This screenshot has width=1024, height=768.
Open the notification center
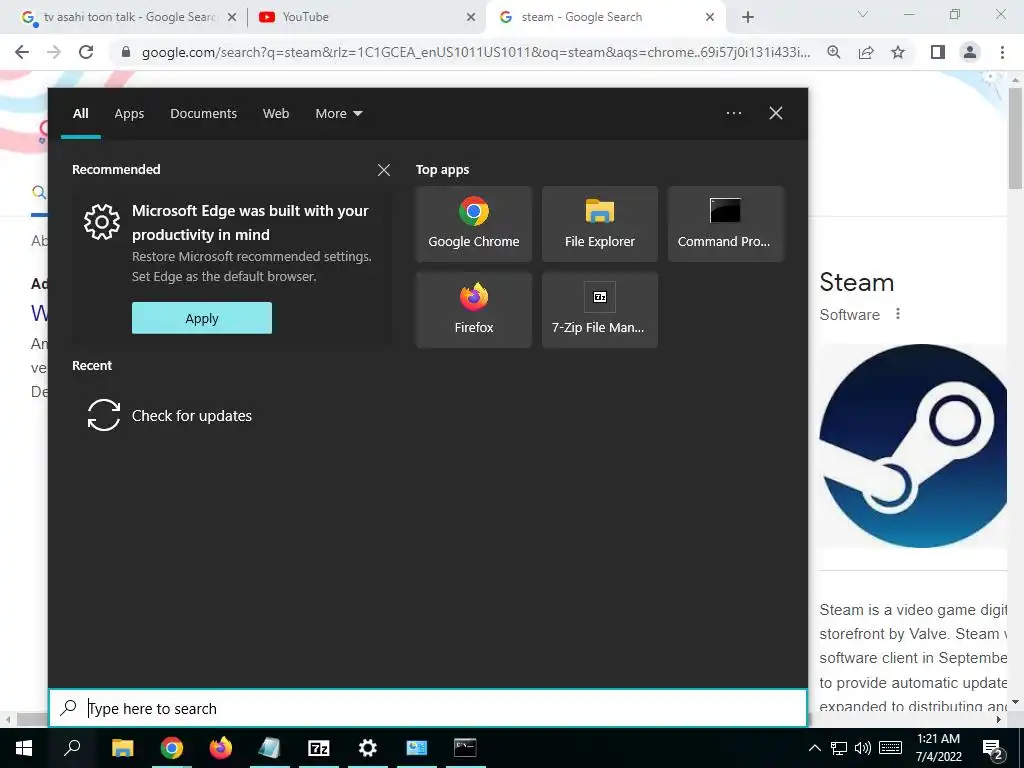pyautogui.click(x=992, y=748)
